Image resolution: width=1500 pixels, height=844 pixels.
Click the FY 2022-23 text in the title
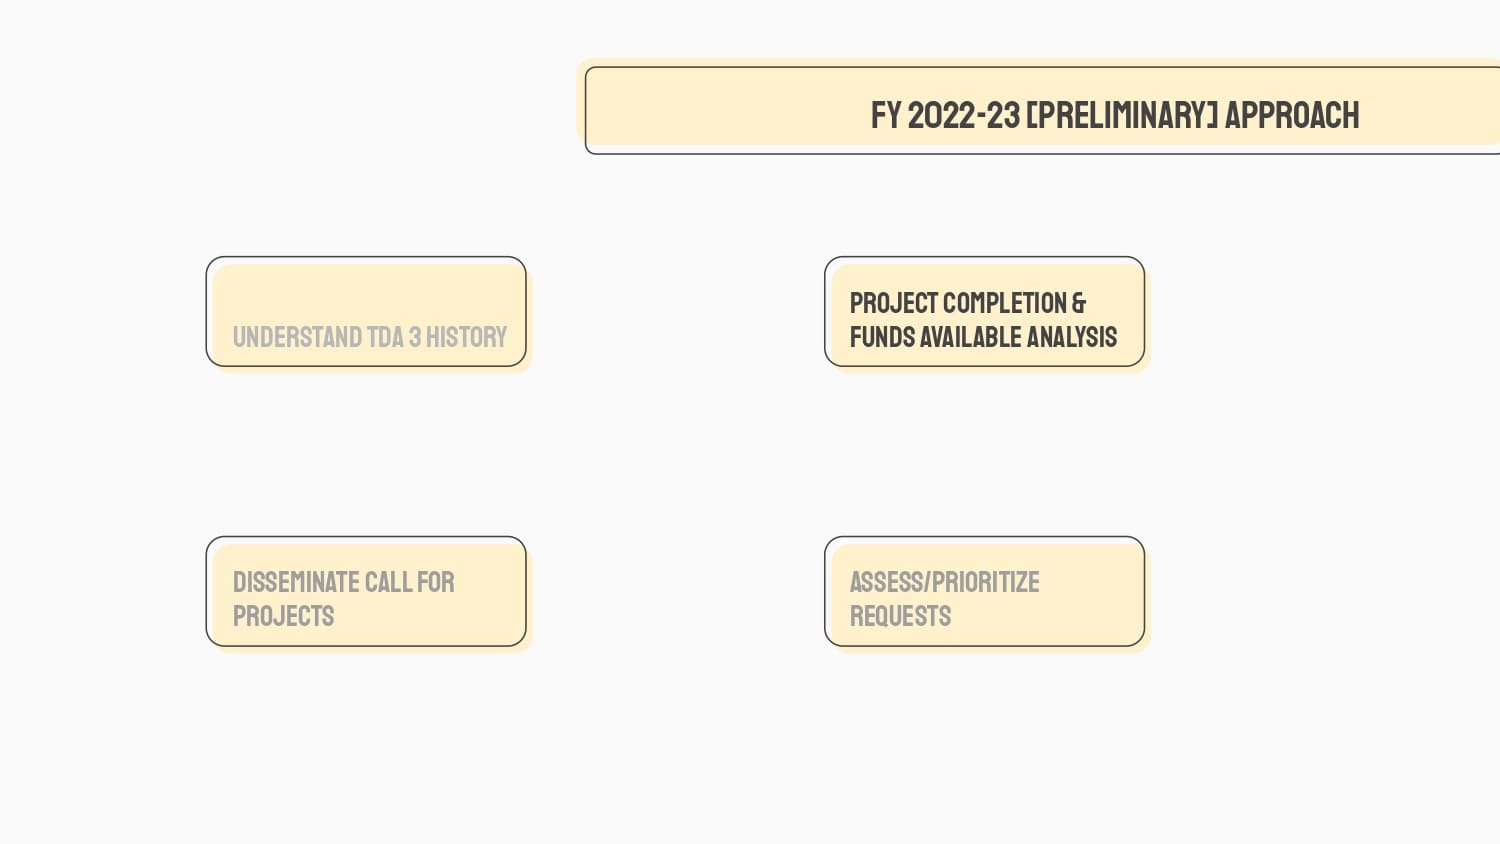pos(945,116)
